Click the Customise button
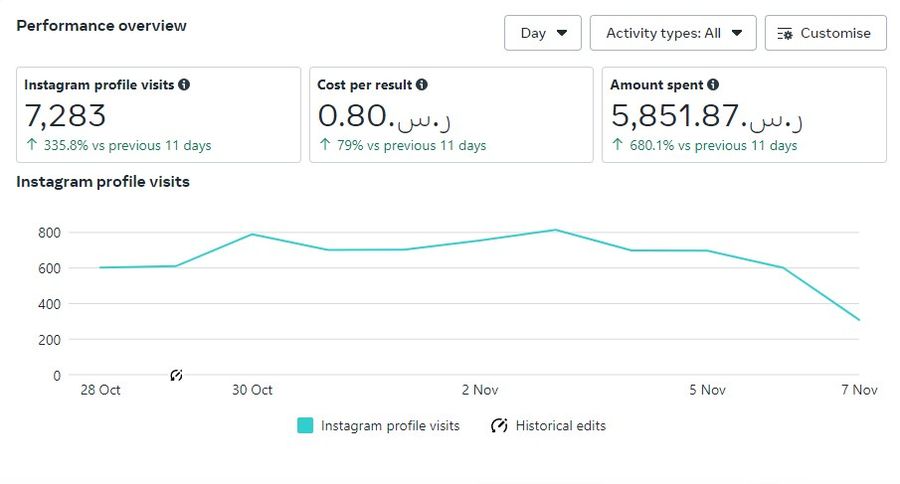This screenshot has width=900, height=484. point(825,33)
